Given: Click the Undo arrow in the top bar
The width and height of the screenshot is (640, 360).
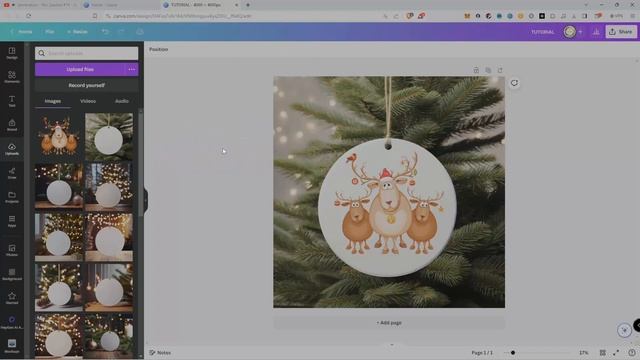Looking at the screenshot, I should pos(105,31).
